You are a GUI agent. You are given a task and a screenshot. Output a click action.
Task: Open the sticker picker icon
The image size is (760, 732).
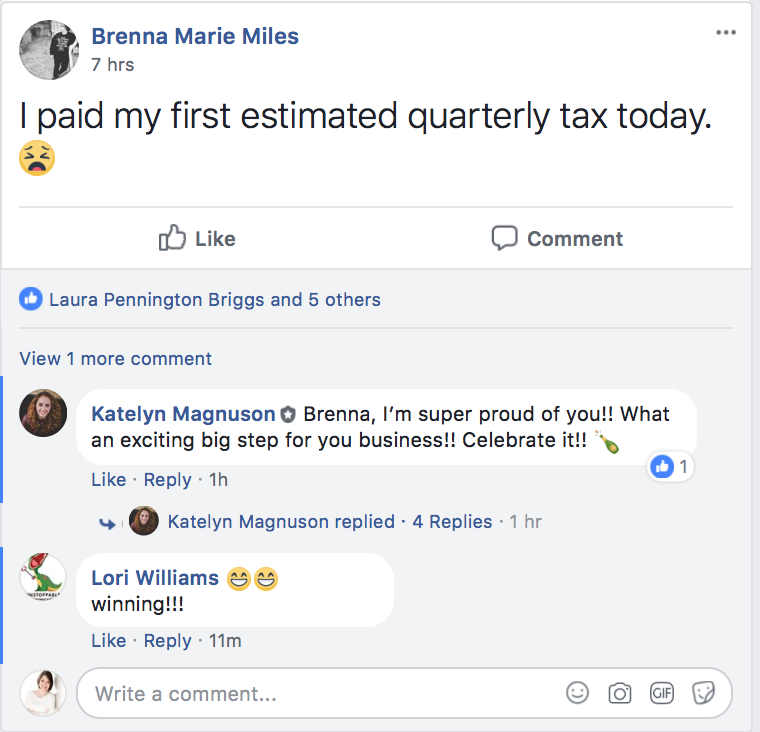[x=704, y=693]
